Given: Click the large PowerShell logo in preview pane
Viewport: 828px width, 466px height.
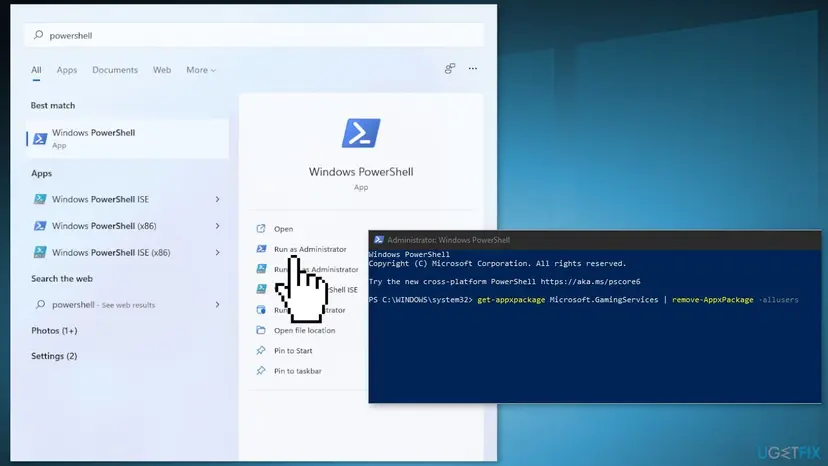Looking at the screenshot, I should 361,133.
